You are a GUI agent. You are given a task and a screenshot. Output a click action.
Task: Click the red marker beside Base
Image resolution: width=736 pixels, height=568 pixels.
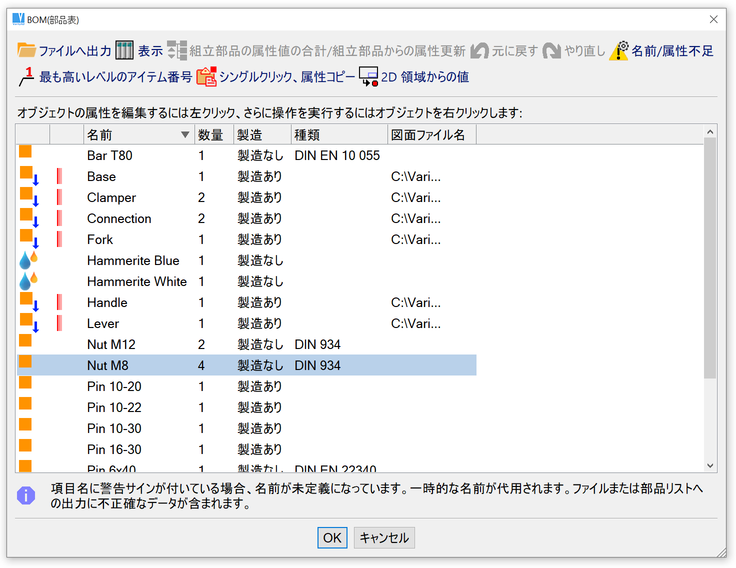click(x=59, y=177)
